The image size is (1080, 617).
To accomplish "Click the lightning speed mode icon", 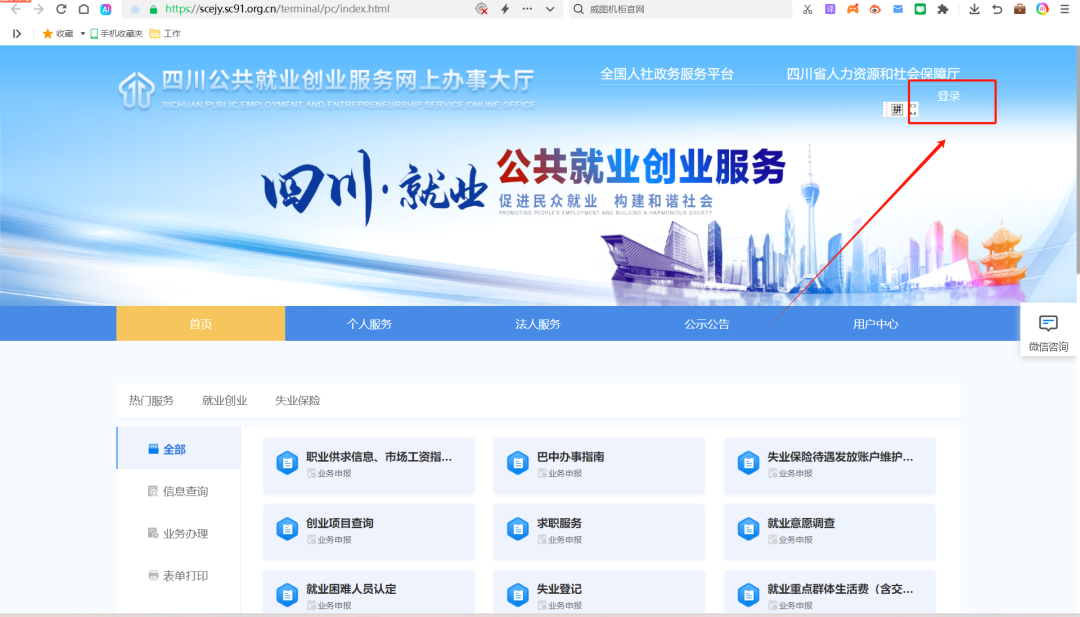I will 504,9.
